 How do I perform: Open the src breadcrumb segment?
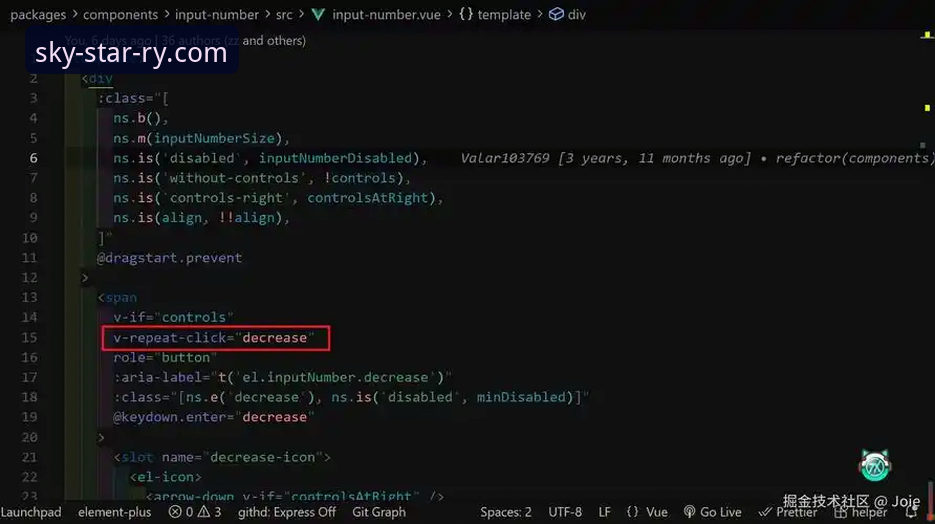pos(284,14)
